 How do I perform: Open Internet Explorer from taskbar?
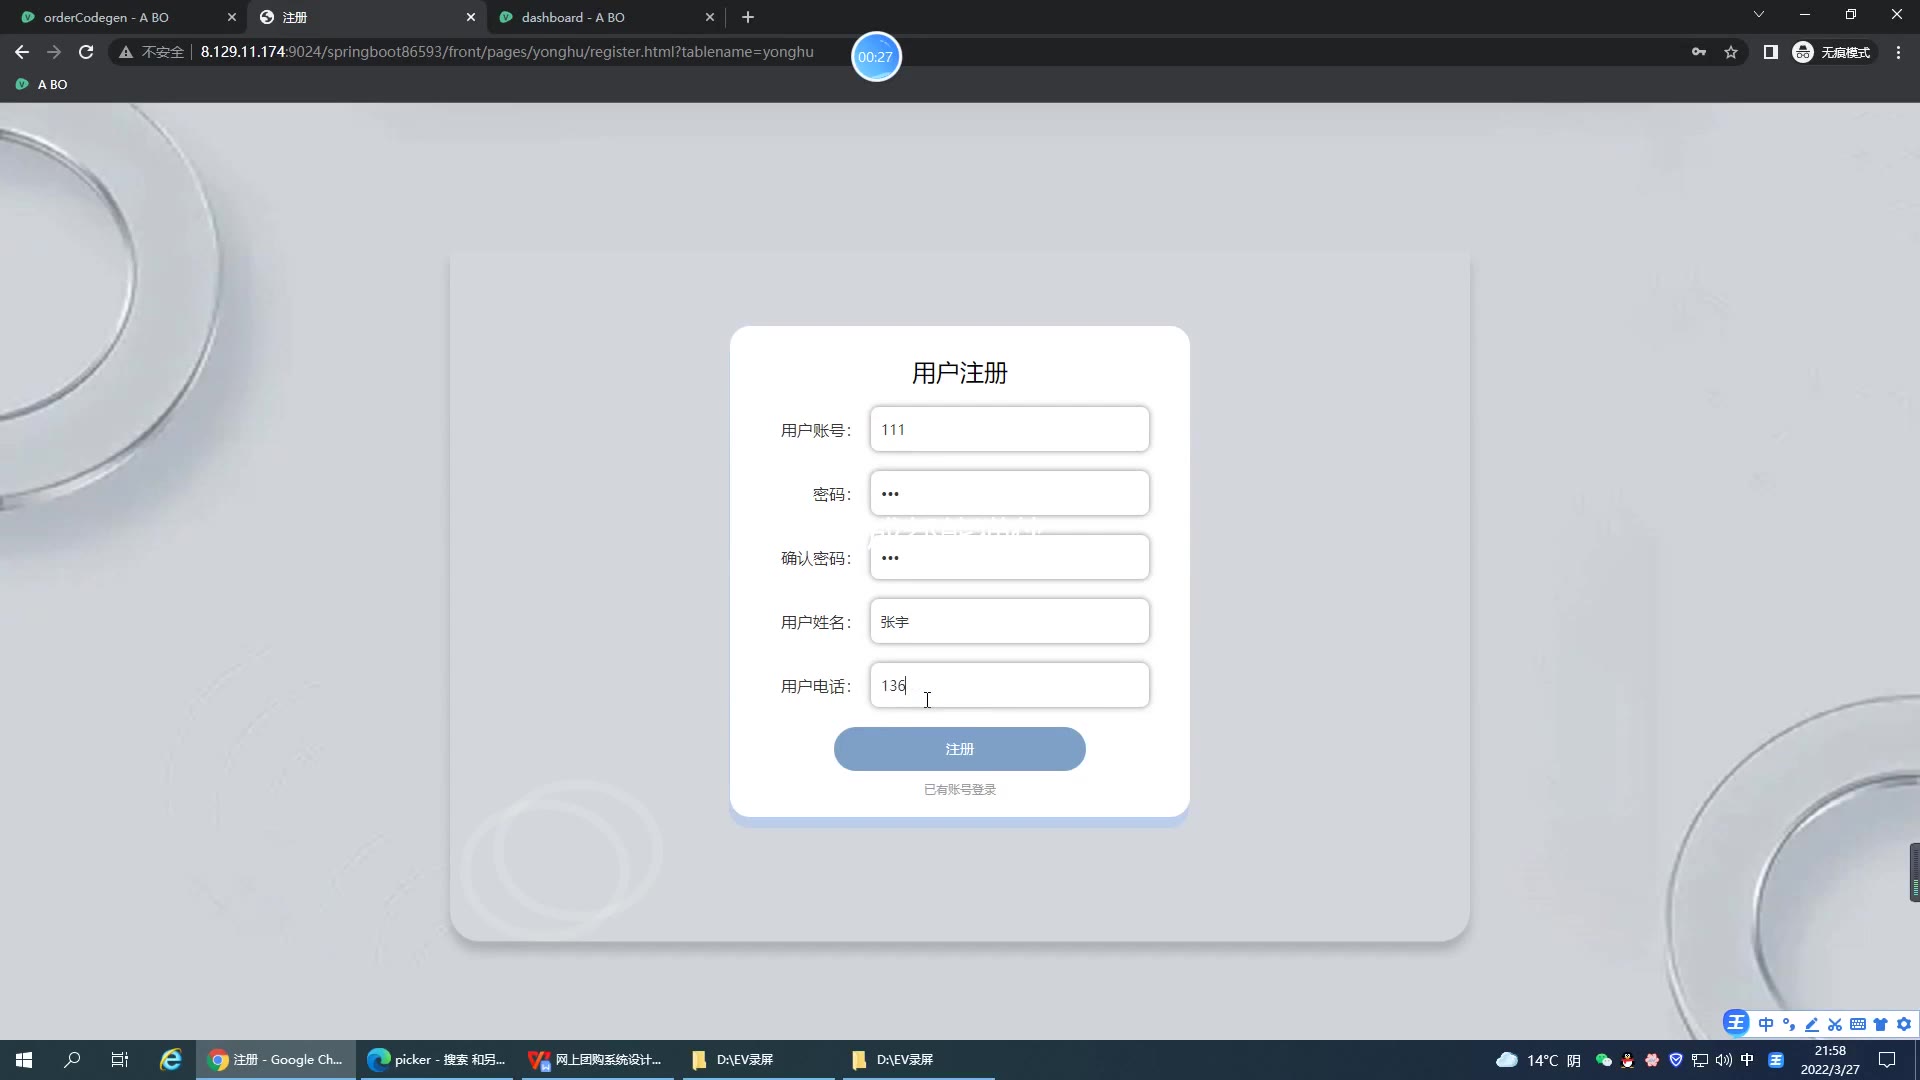point(171,1060)
